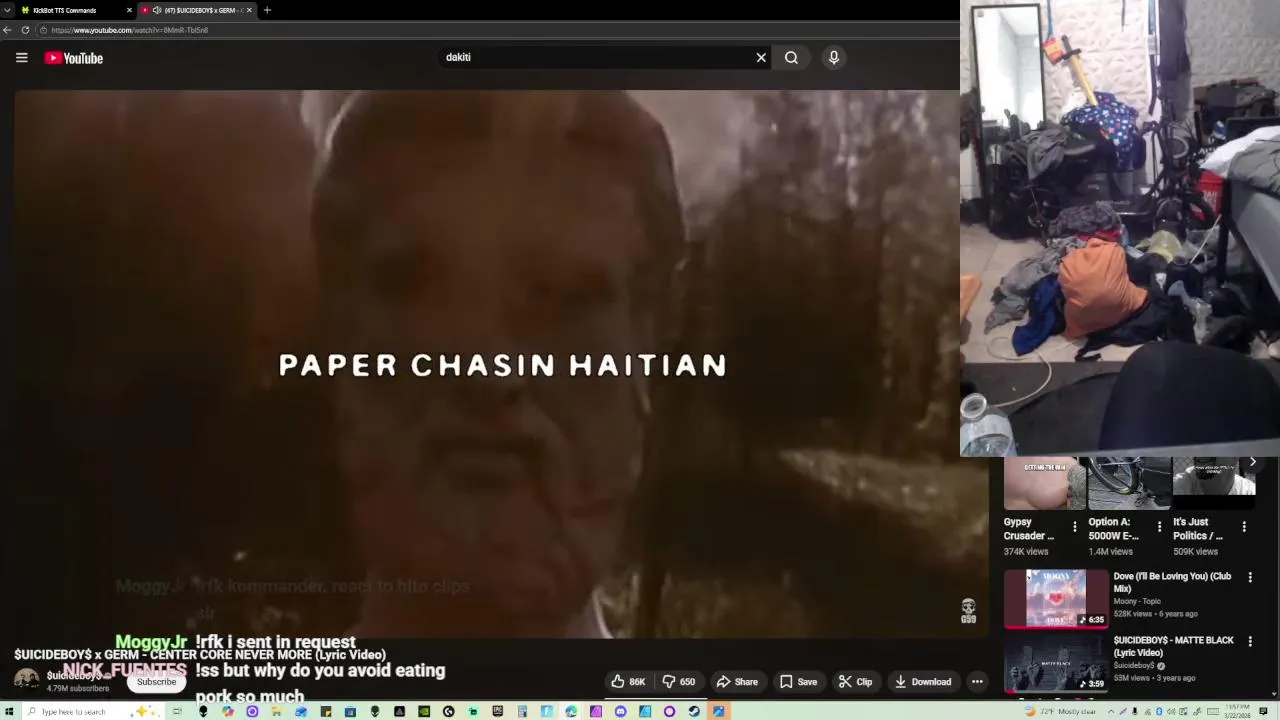Image resolution: width=1280 pixels, height=720 pixels.
Task: Play 'Dove (I'll Be Loving You) (Club Mix)'
Action: click(x=1172, y=582)
